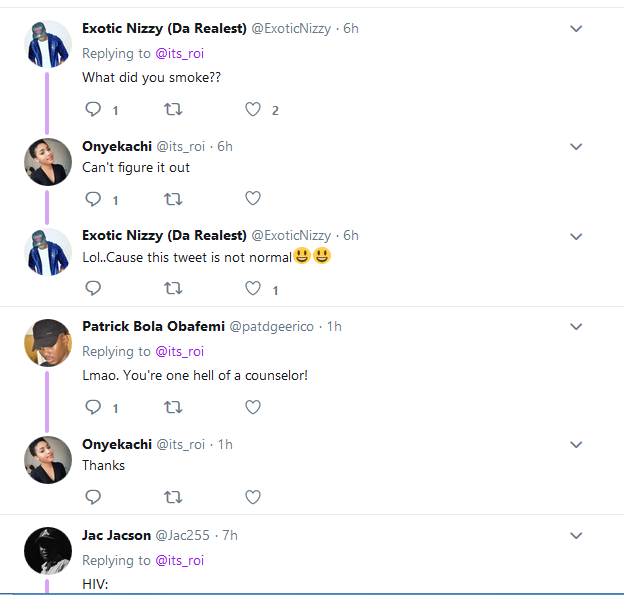This screenshot has height=595, width=624.
Task: Reply to Patrick Bola Obafemi's tweet
Action: tap(94, 407)
